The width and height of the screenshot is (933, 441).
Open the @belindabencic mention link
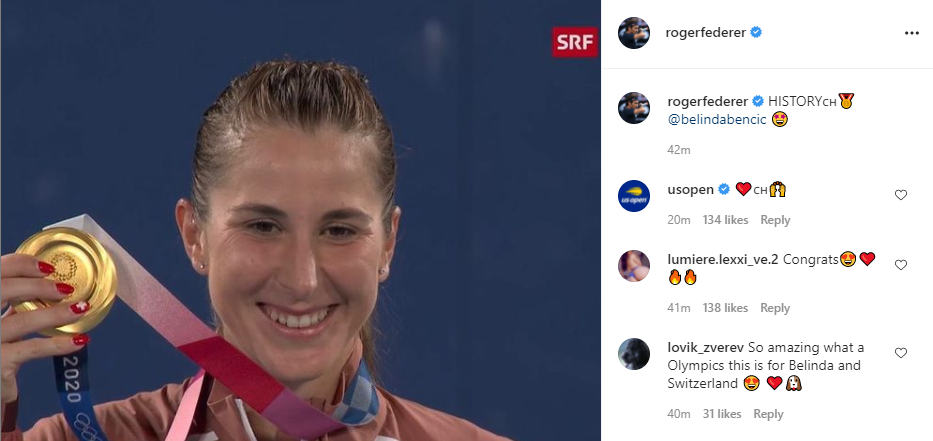[717, 120]
